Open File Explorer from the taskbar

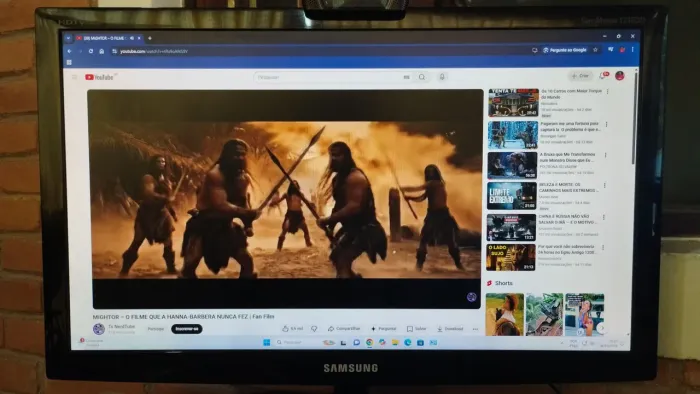tap(395, 342)
